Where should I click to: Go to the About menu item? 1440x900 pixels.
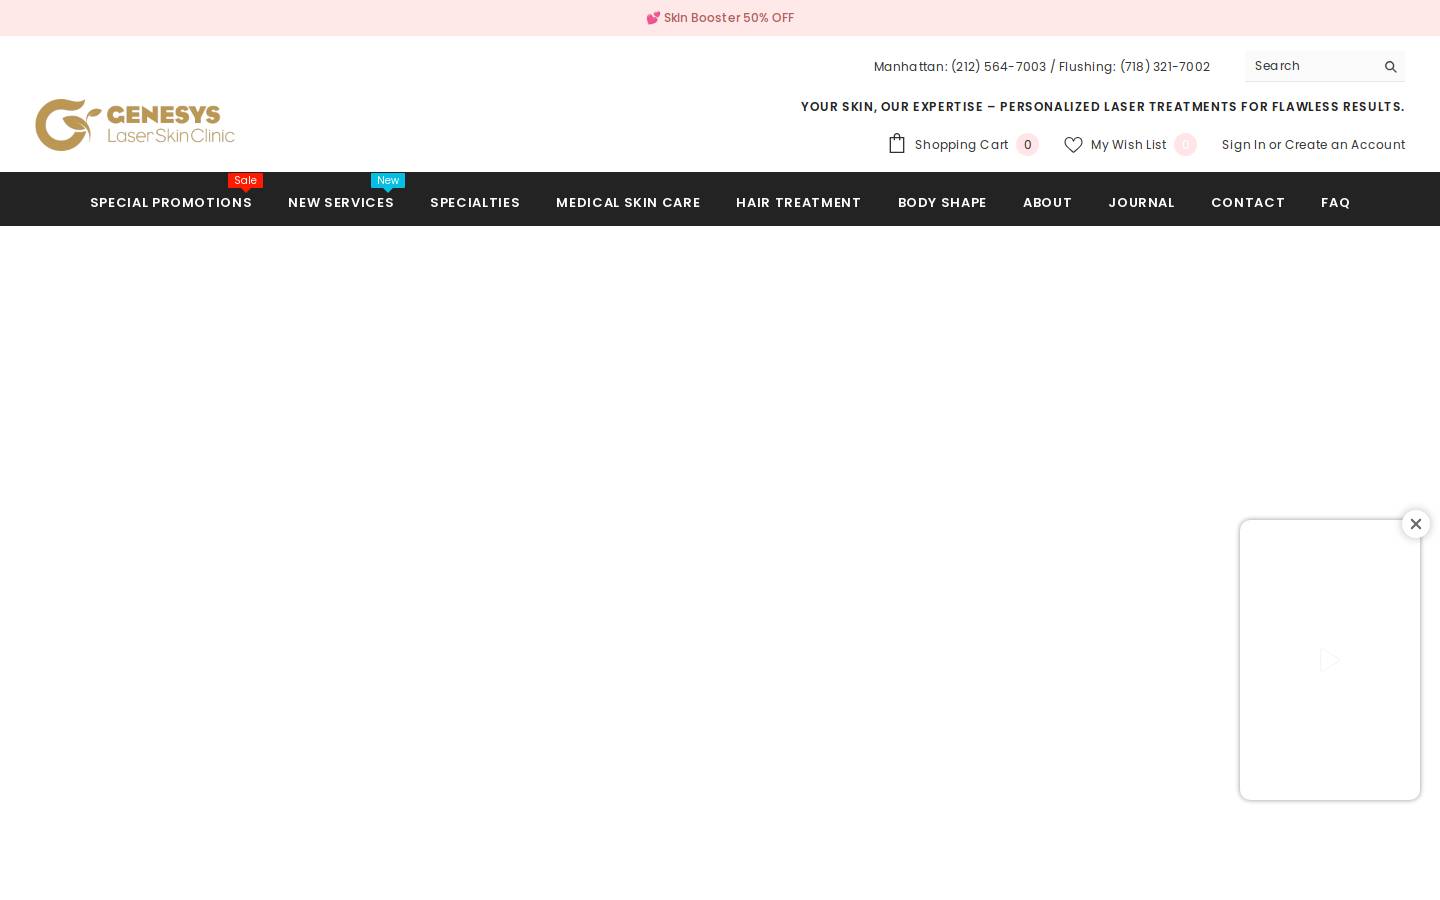click(1047, 202)
